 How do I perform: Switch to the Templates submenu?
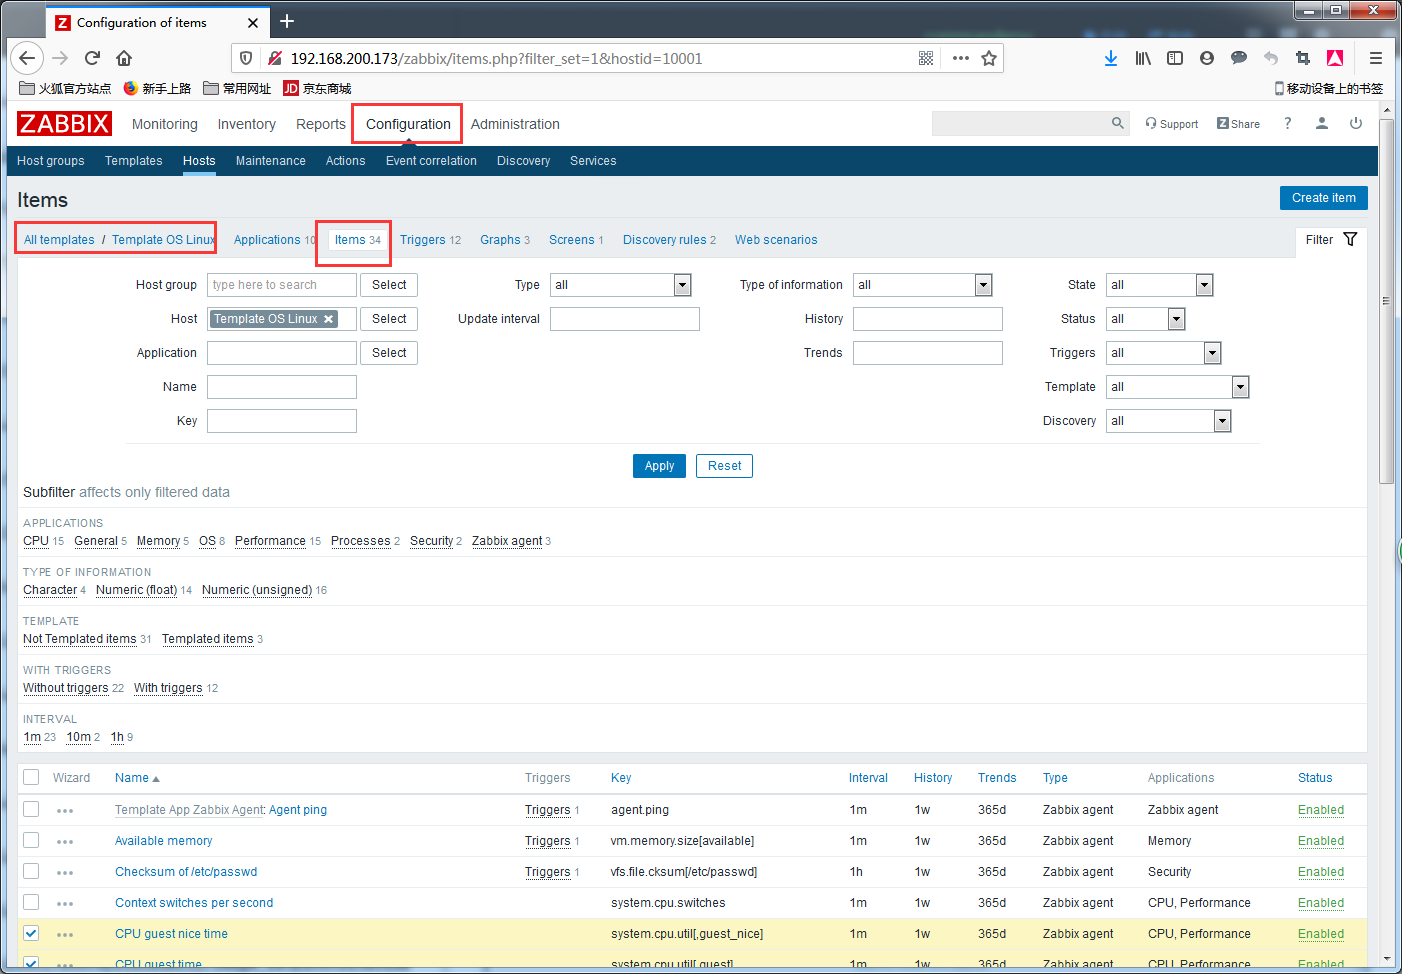coord(134,161)
